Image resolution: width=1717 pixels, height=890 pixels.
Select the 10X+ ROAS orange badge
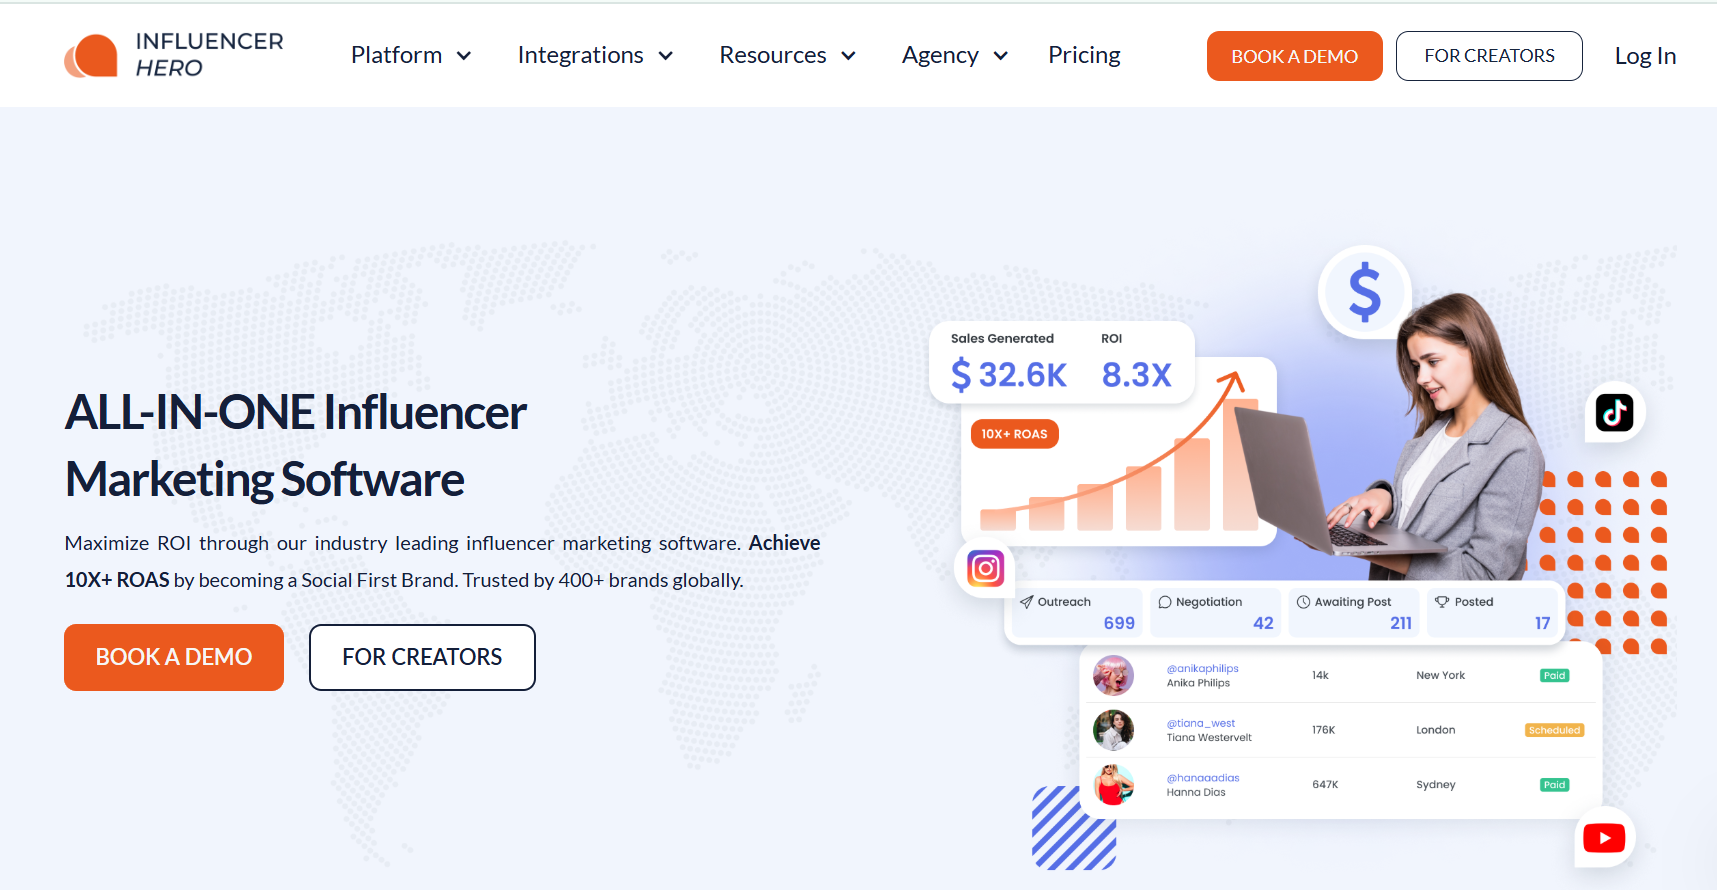[1014, 434]
